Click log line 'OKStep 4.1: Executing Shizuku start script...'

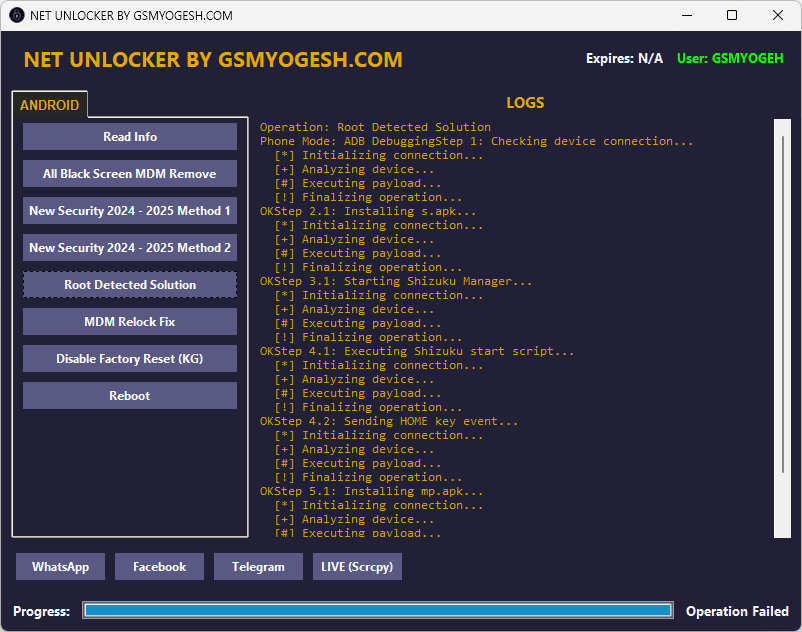click(417, 351)
